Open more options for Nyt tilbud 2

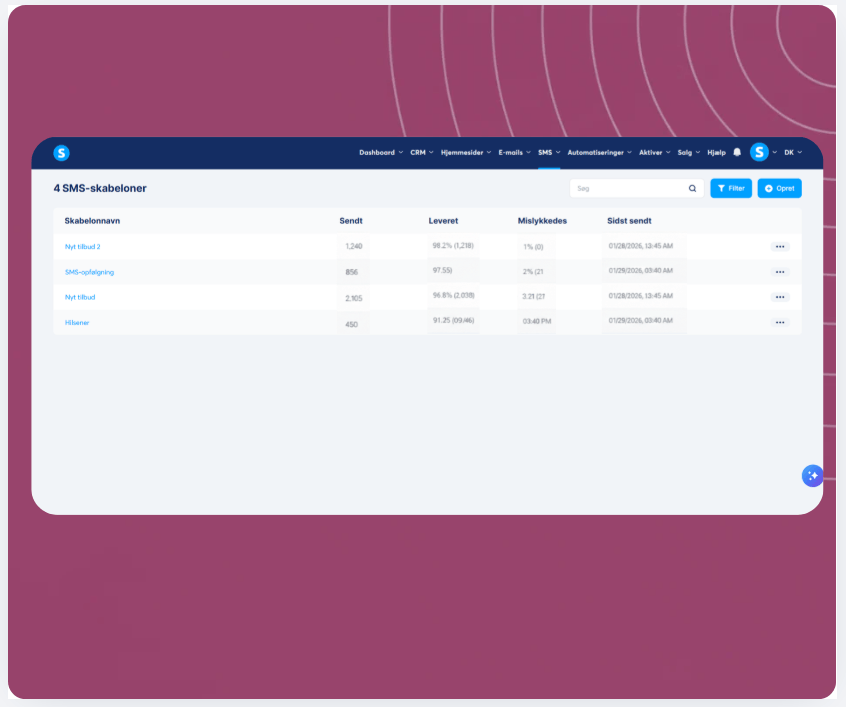click(780, 247)
